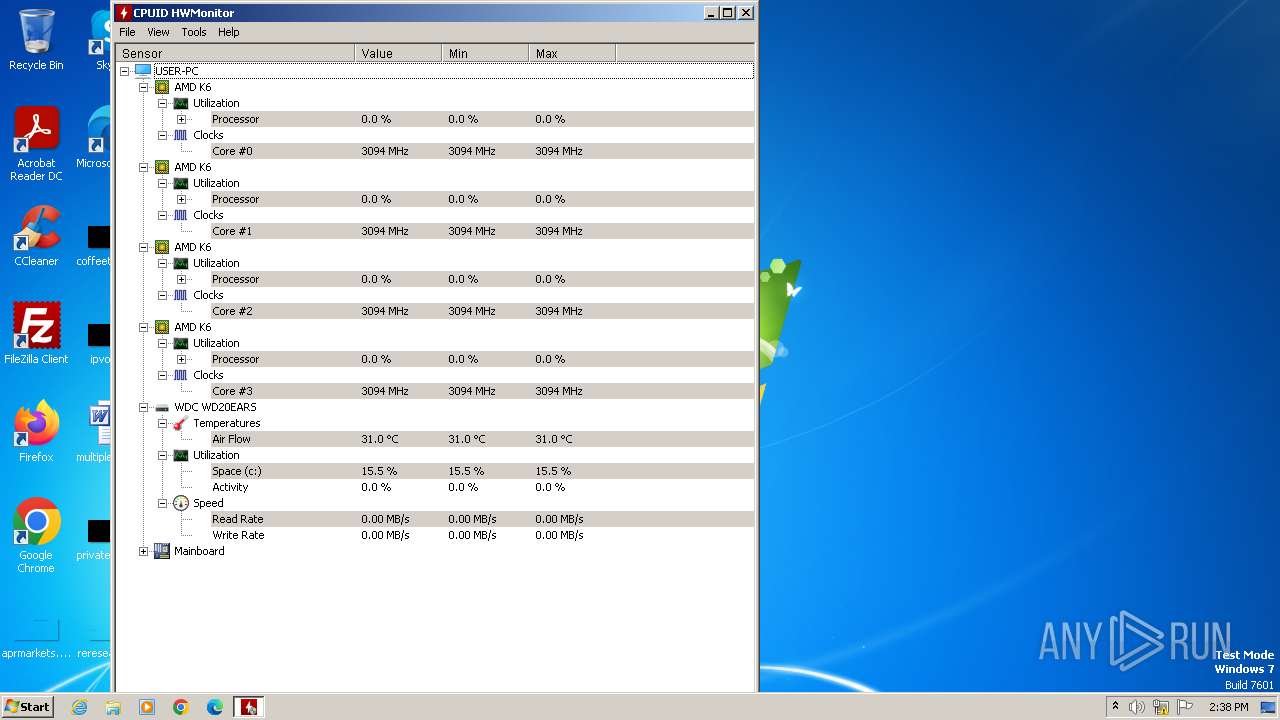Expand the Mainboard node

pyautogui.click(x=143, y=551)
